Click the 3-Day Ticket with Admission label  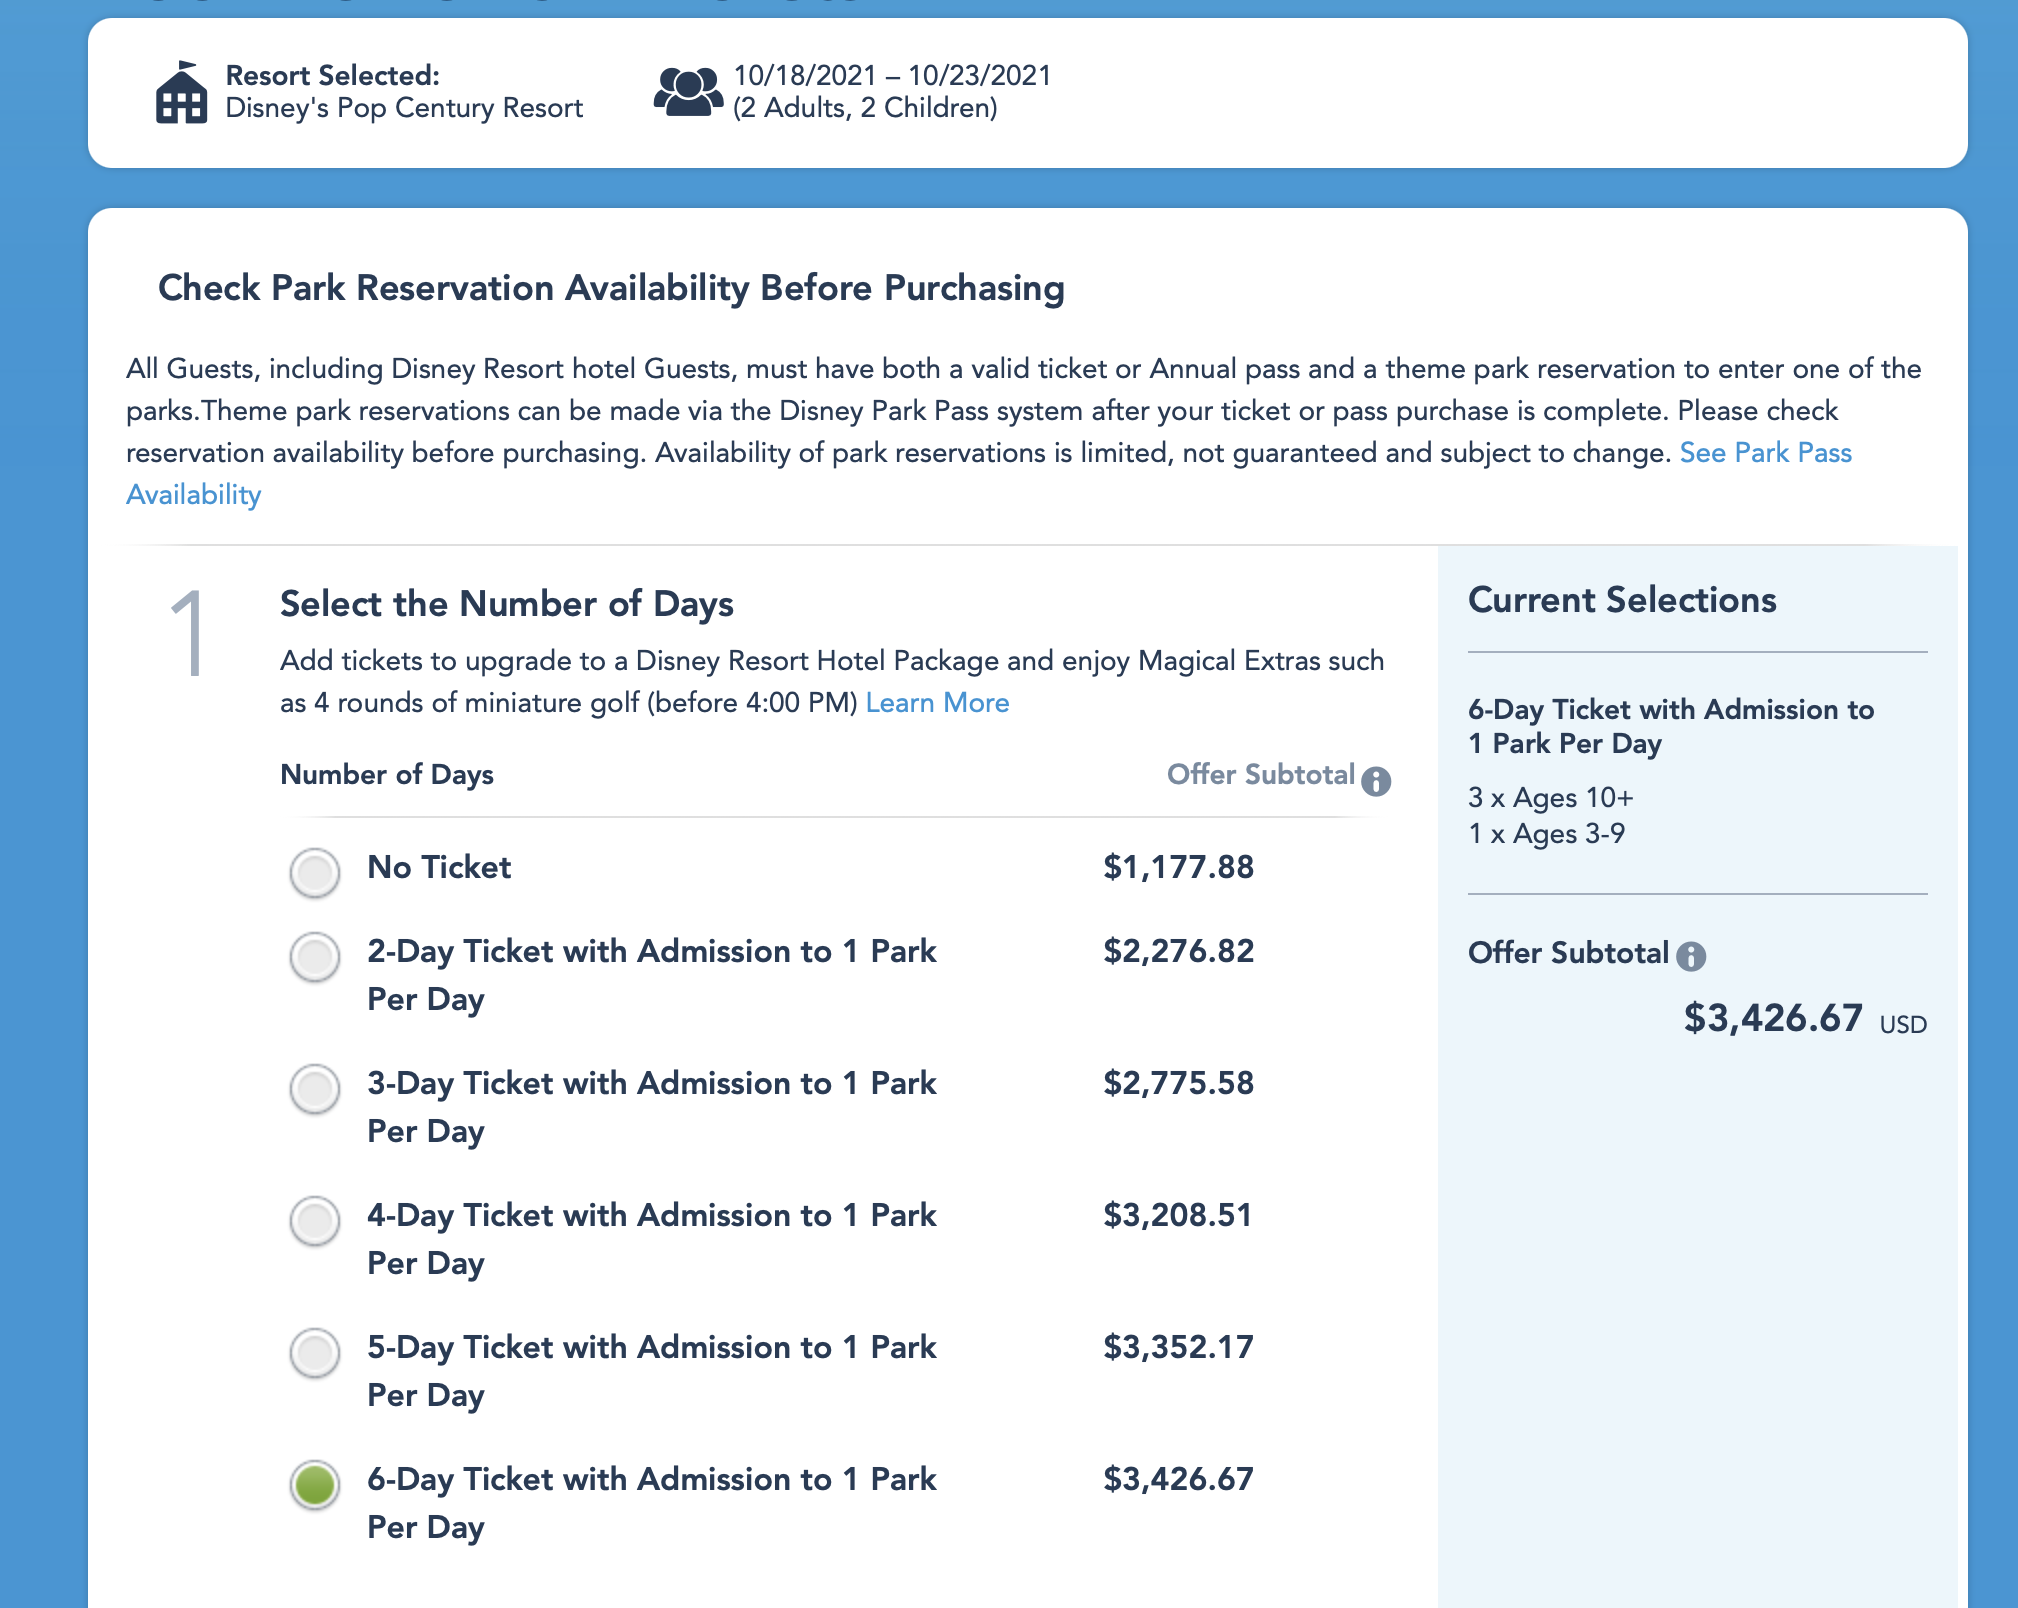tap(652, 1107)
